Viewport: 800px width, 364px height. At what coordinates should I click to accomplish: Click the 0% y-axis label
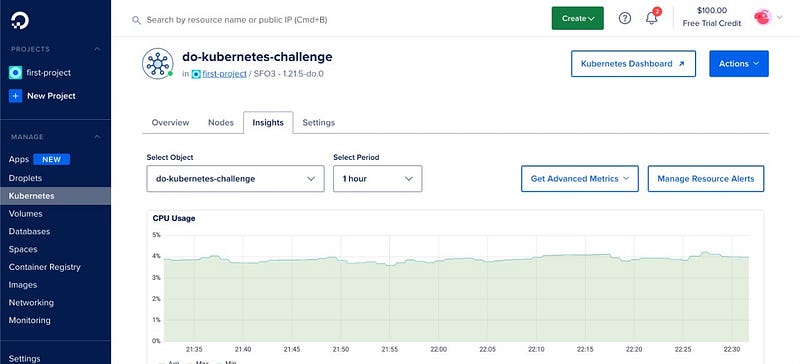156,341
